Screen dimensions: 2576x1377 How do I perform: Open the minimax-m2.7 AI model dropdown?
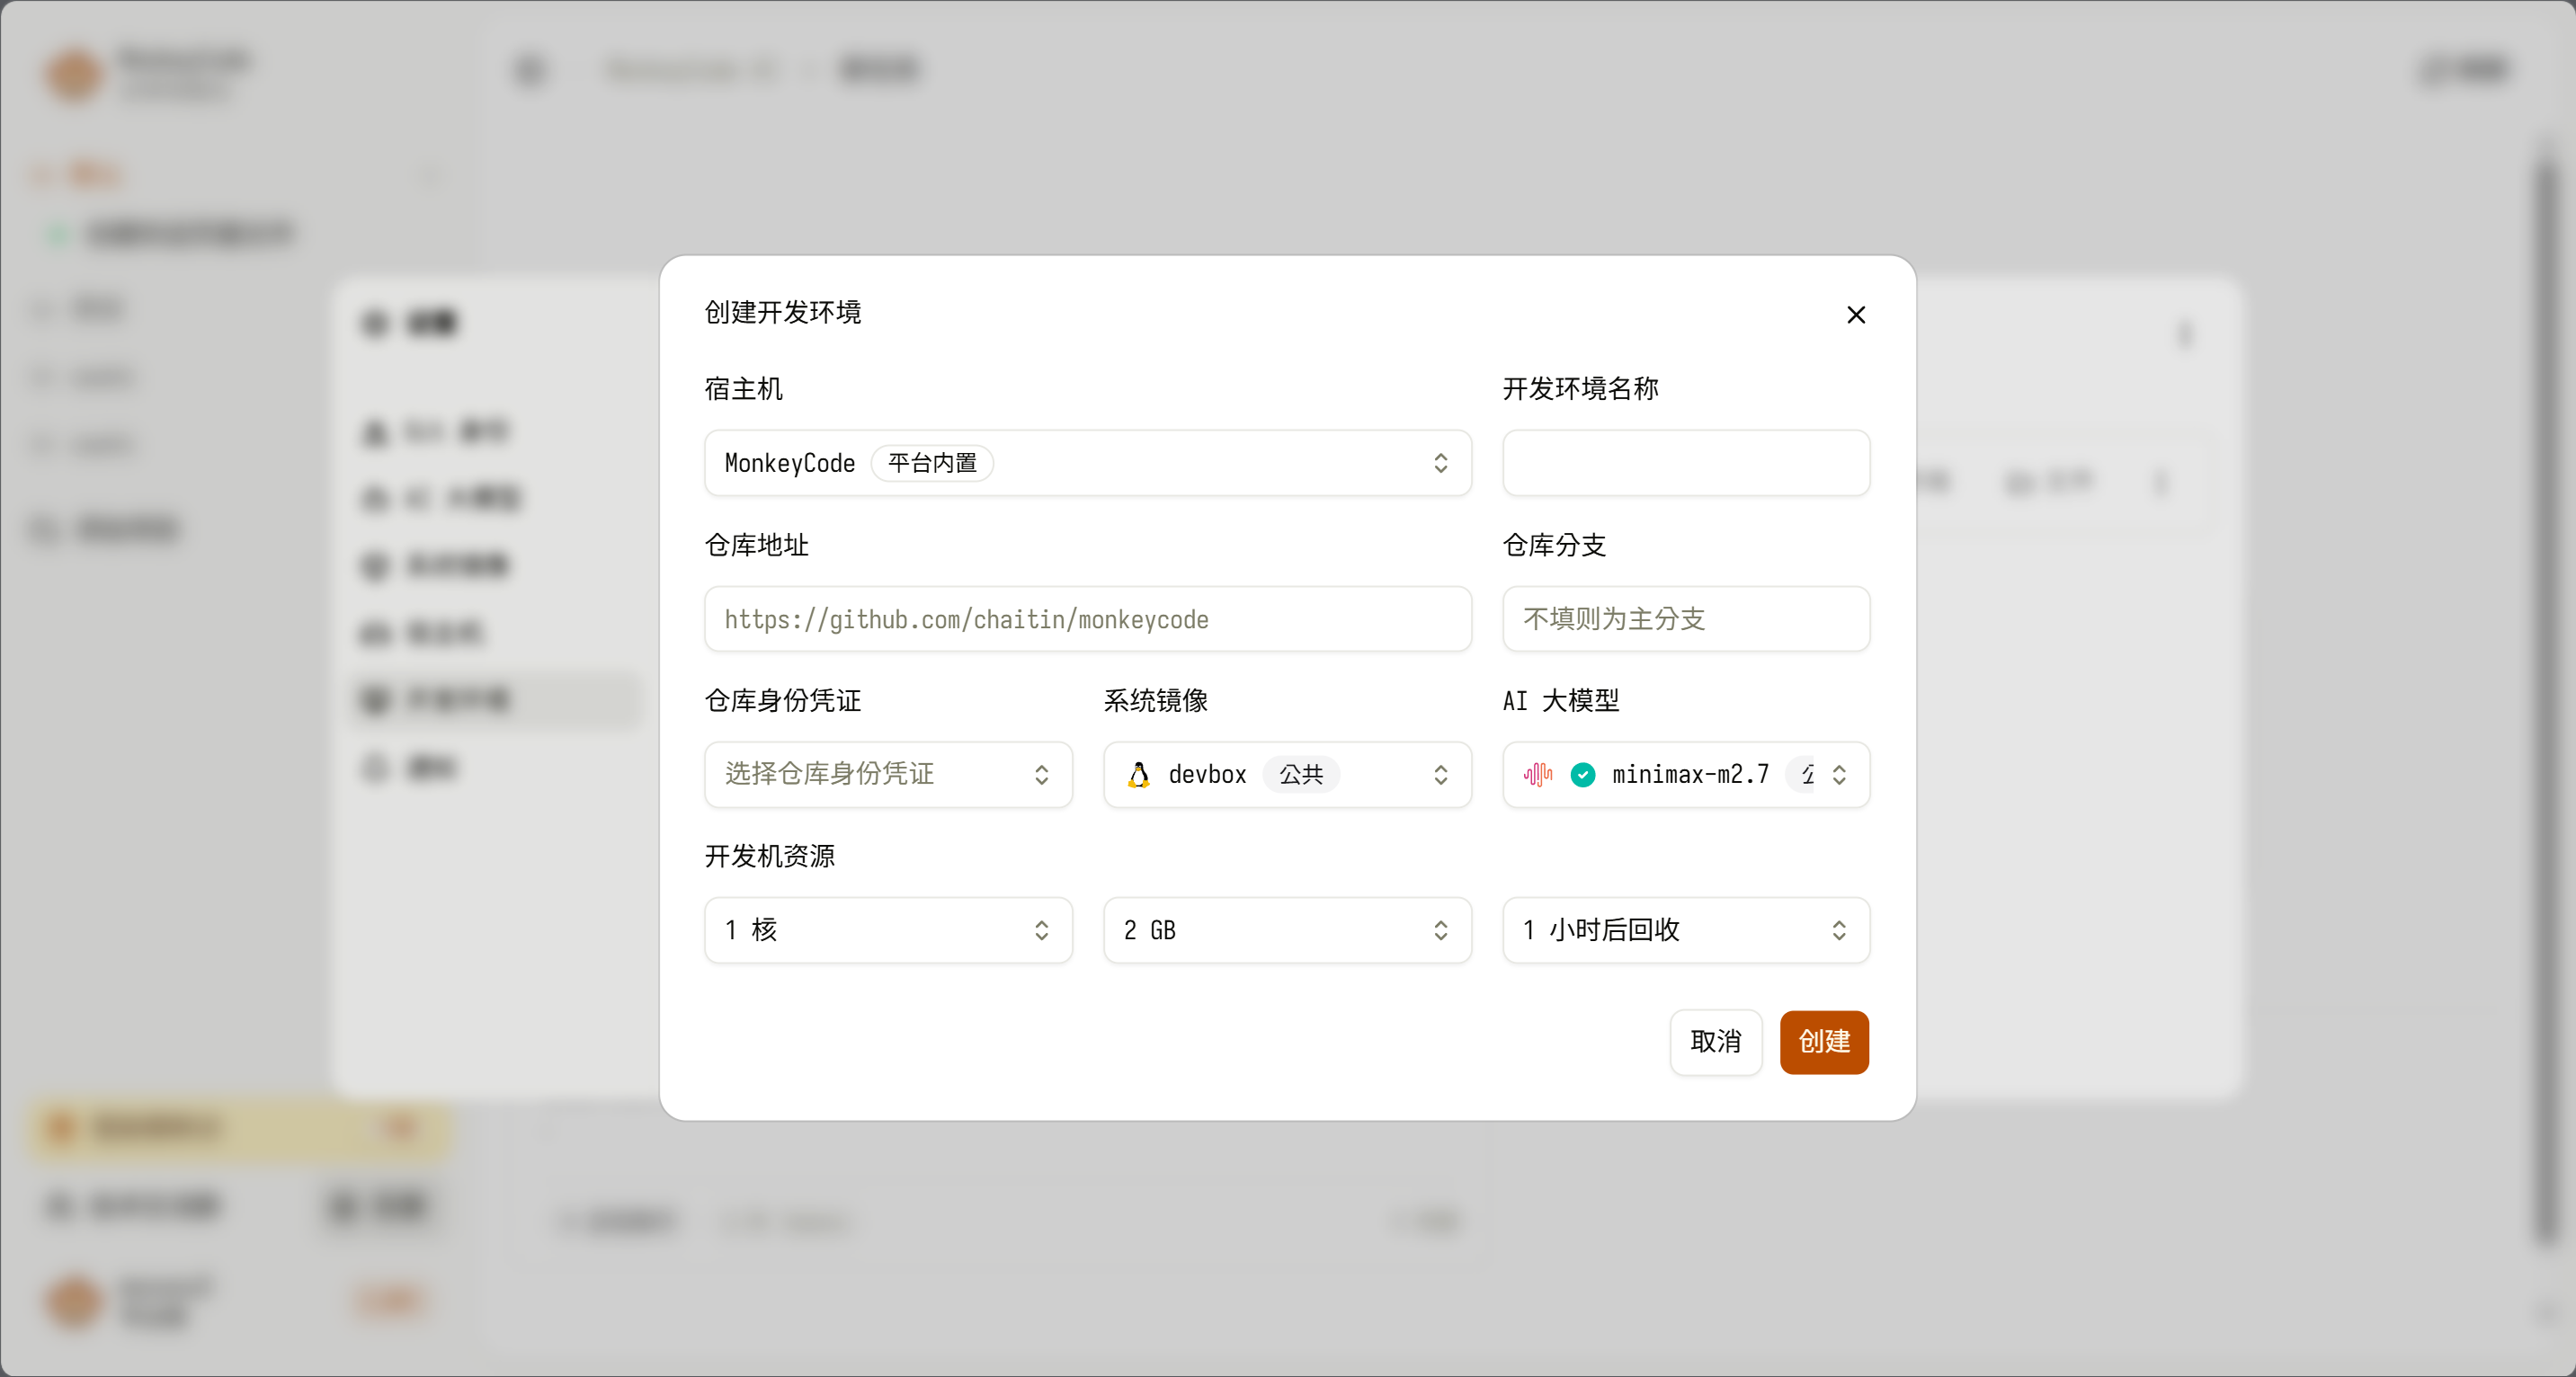click(x=1685, y=774)
